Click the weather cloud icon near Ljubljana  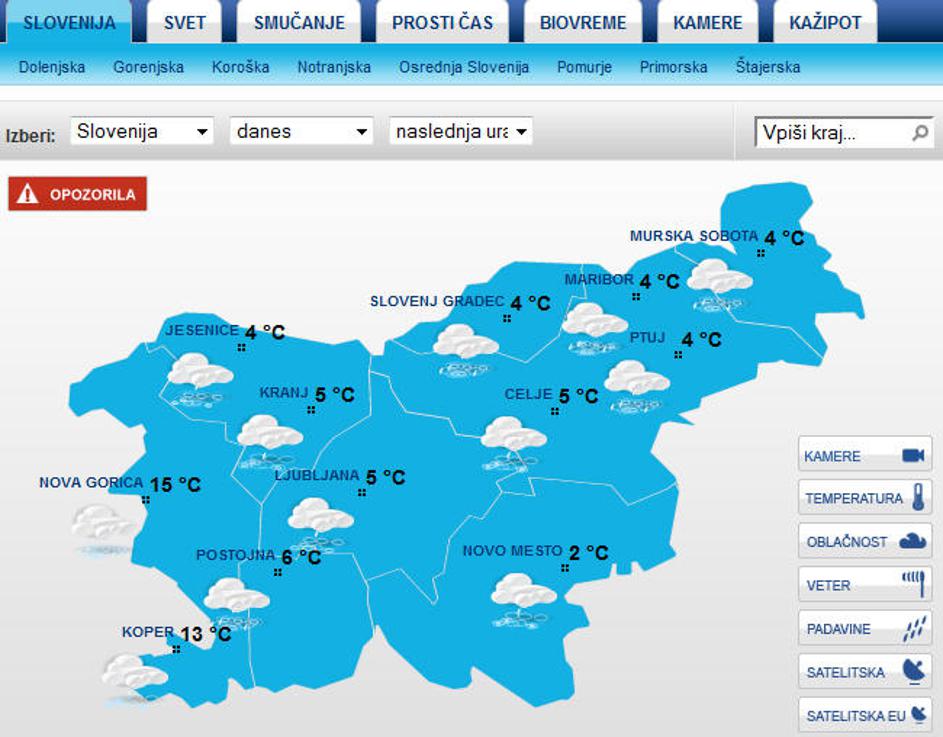321,518
